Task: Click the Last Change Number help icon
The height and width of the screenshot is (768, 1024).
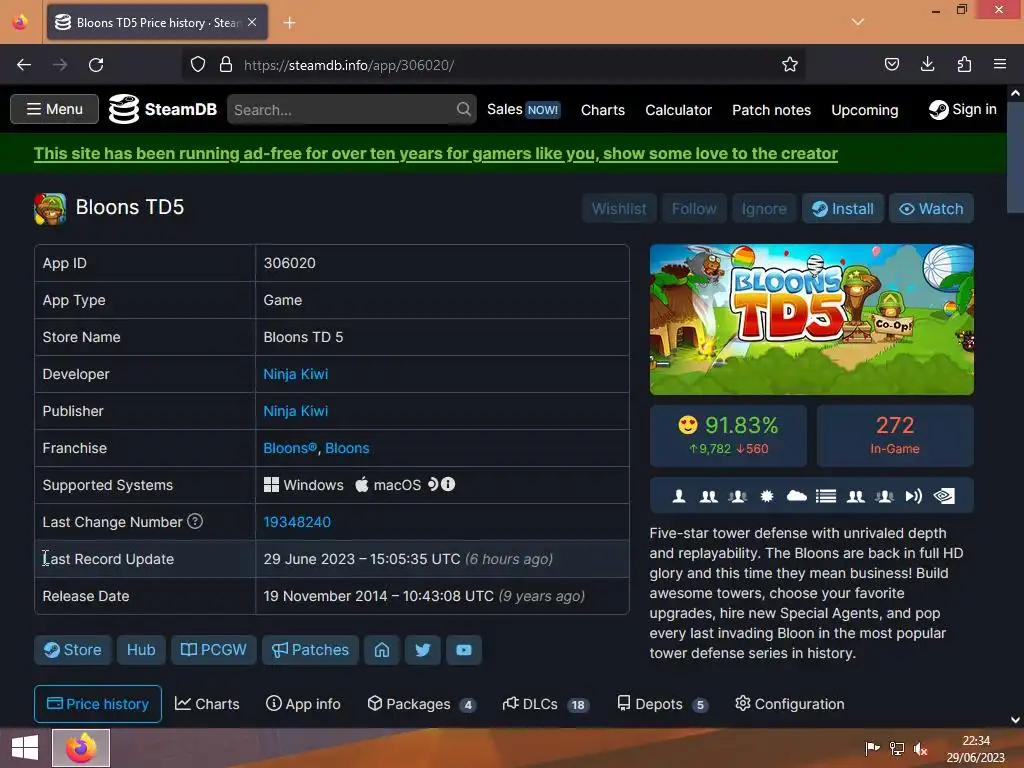Action: pyautogui.click(x=195, y=521)
